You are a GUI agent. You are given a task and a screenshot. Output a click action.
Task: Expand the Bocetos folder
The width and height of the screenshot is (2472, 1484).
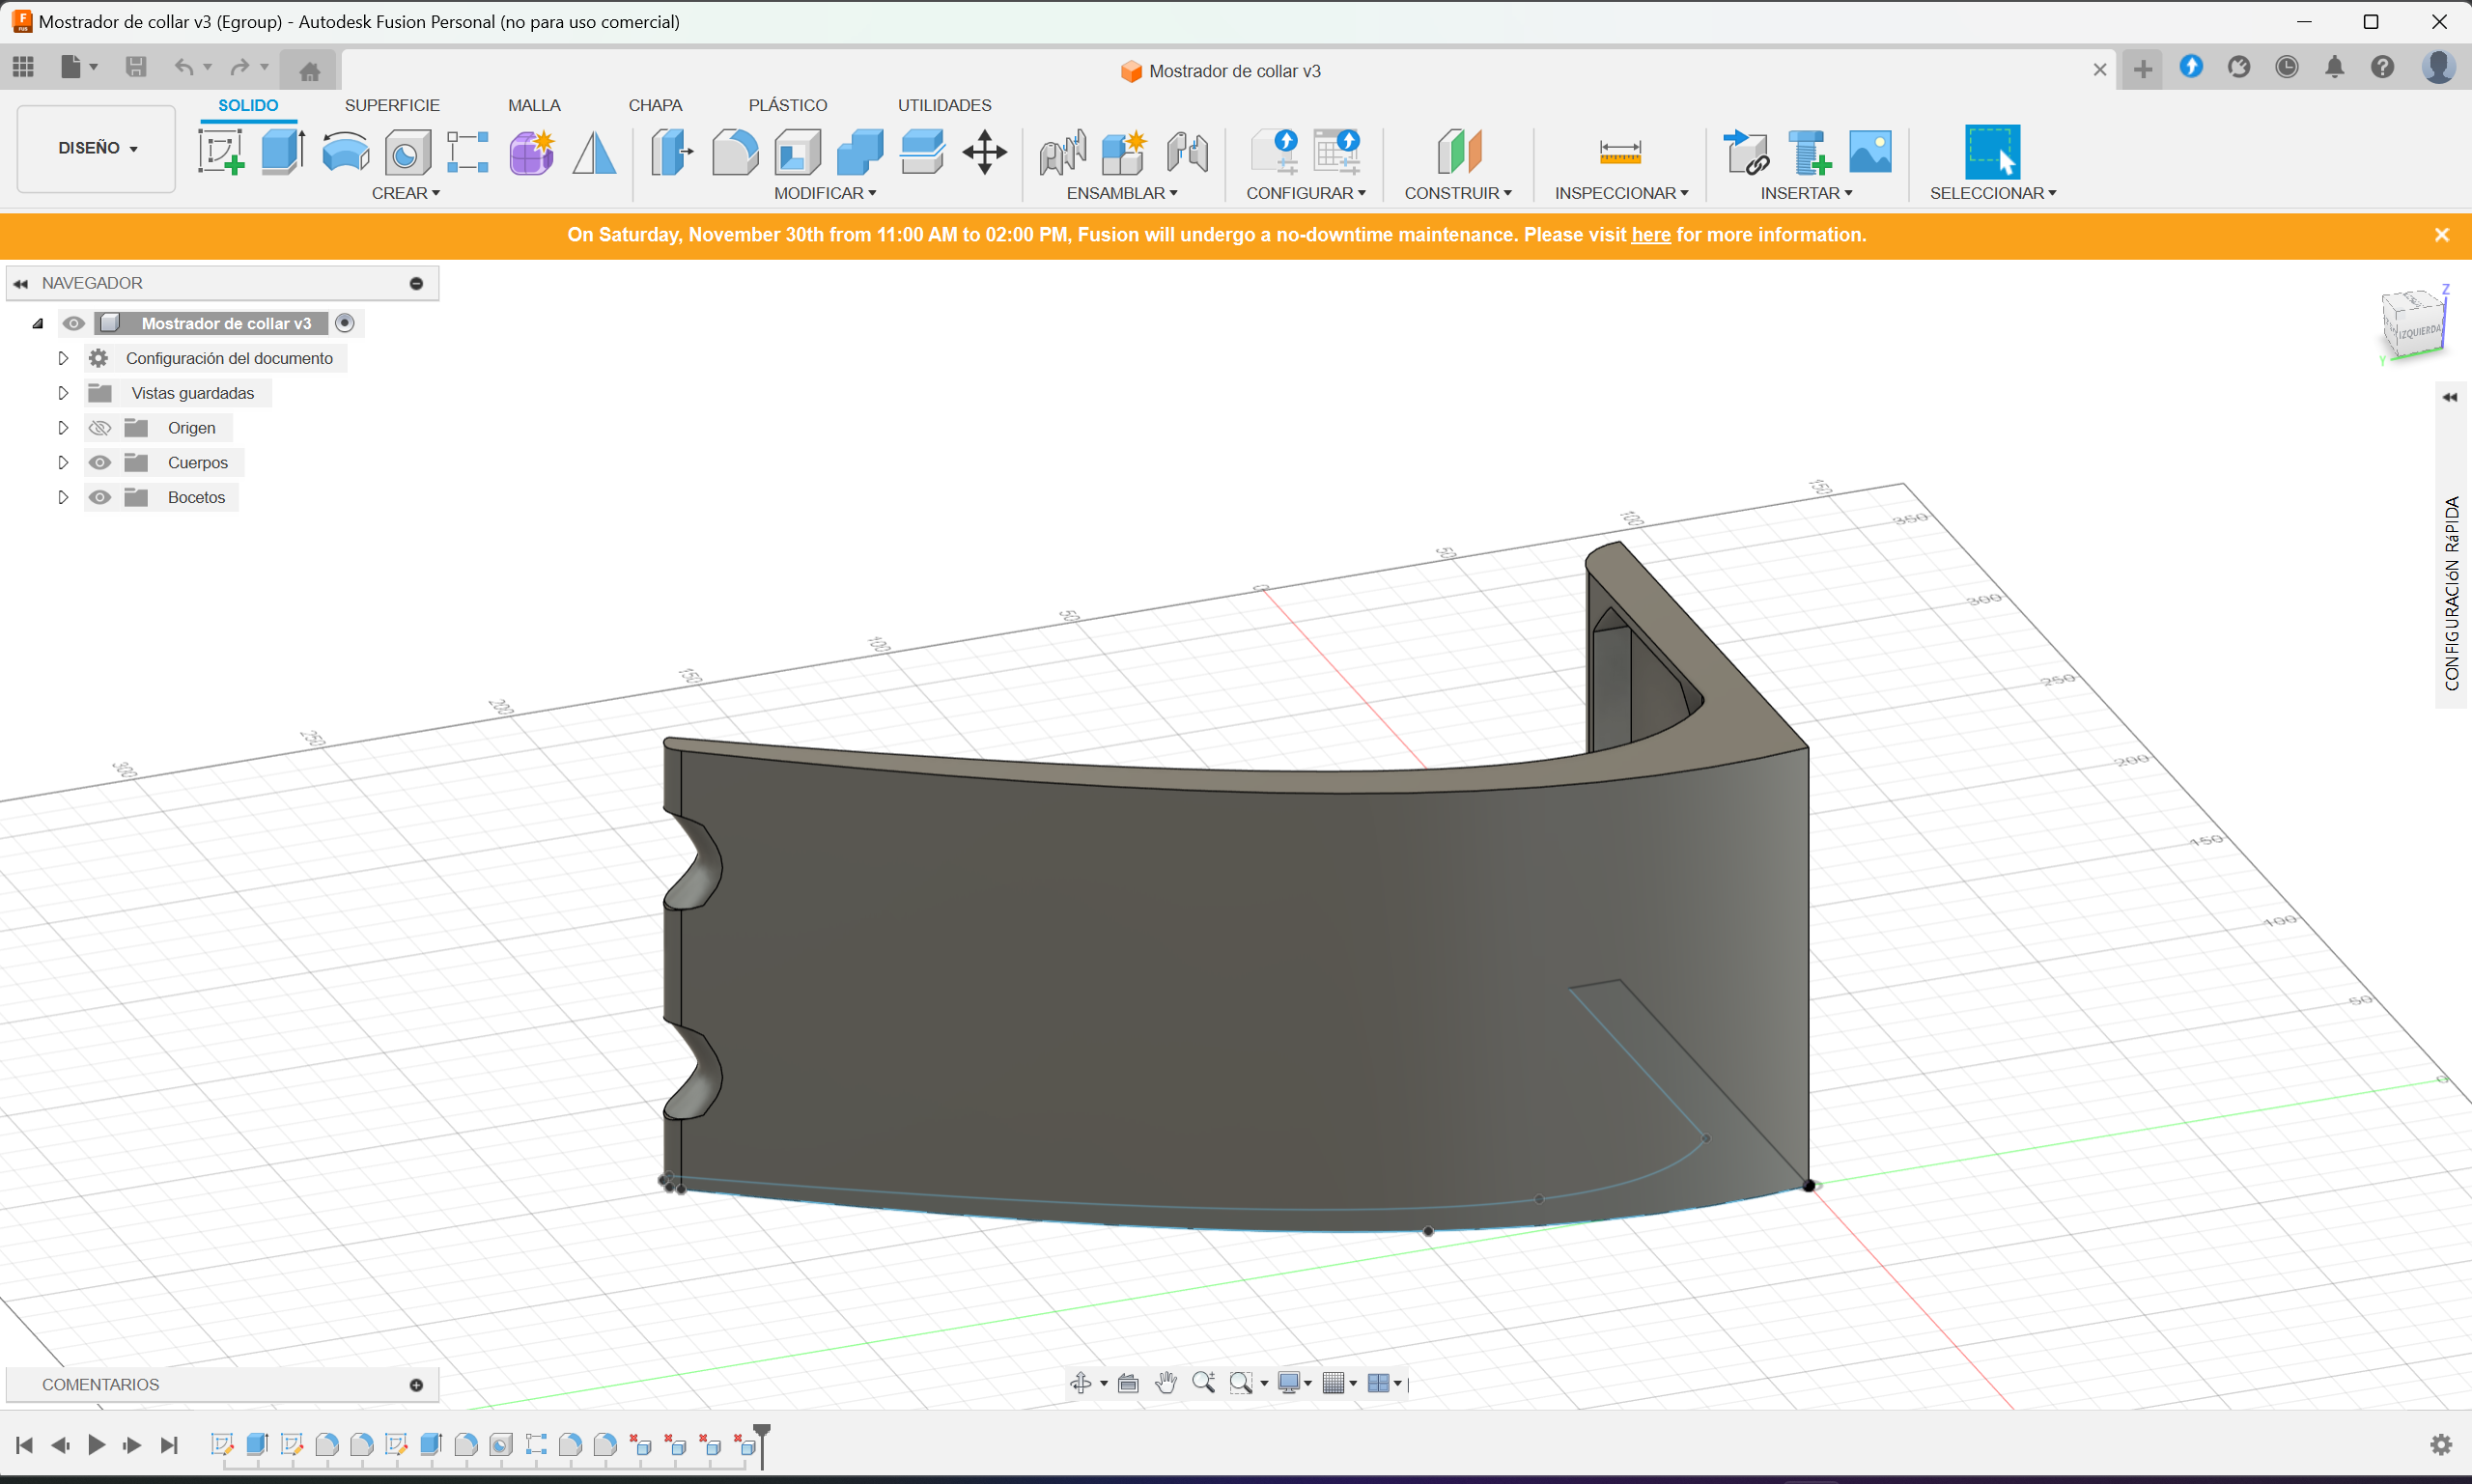click(x=63, y=498)
